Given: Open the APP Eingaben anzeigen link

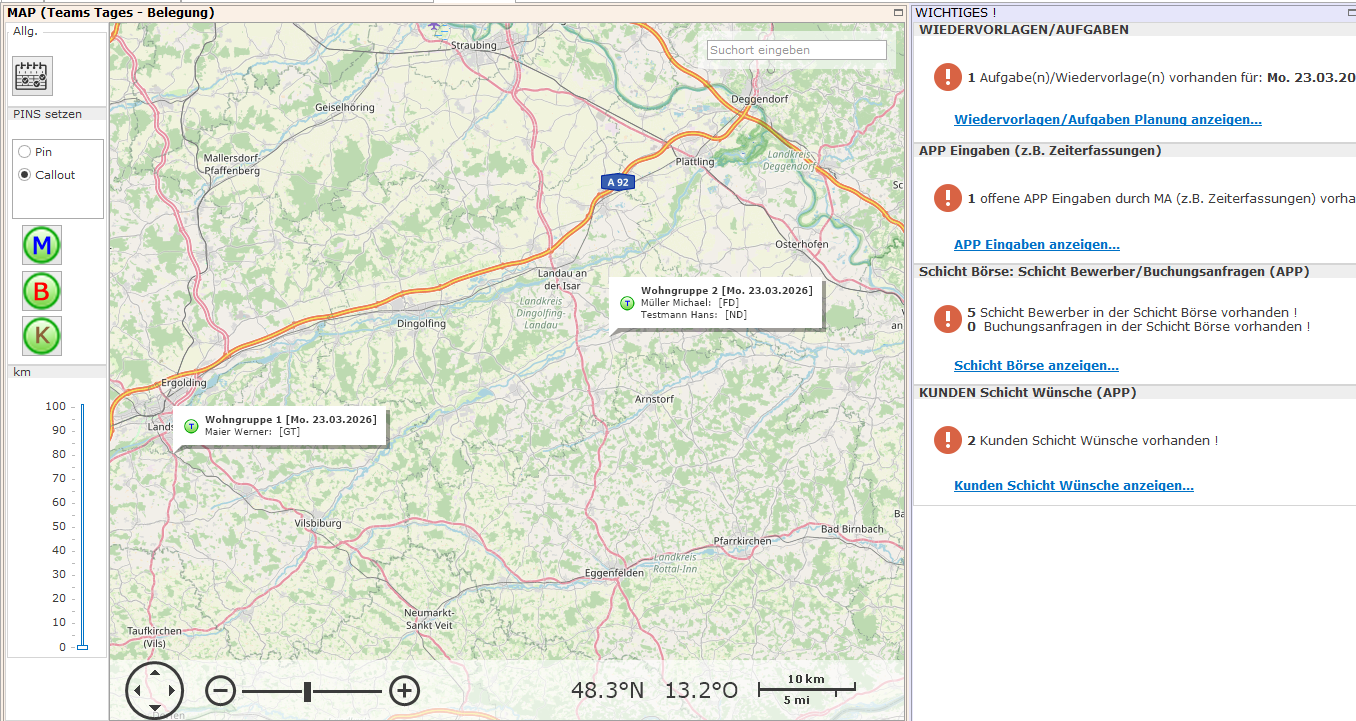Looking at the screenshot, I should (1036, 245).
